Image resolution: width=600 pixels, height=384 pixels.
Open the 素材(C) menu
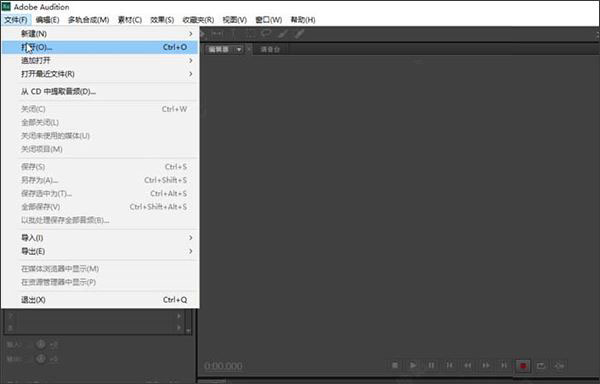tap(130, 20)
